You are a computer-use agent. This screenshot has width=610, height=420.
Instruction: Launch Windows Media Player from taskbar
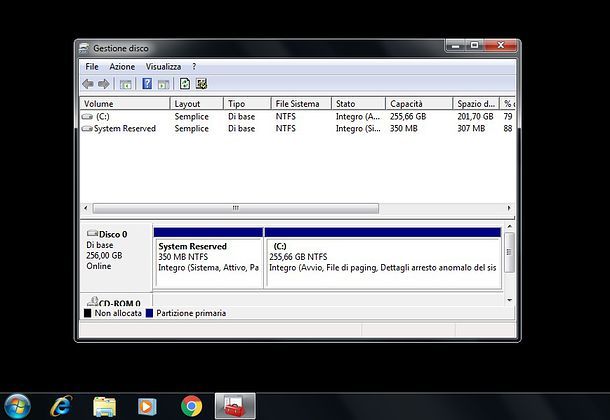pos(147,407)
